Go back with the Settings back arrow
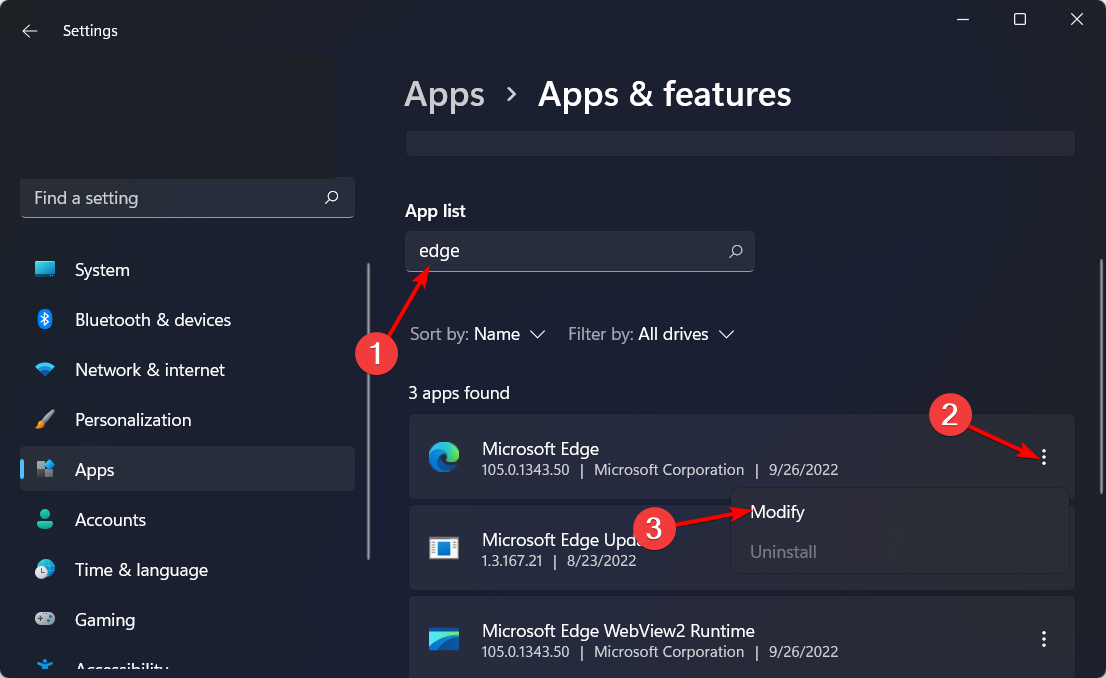The height and width of the screenshot is (678, 1106). [x=30, y=31]
